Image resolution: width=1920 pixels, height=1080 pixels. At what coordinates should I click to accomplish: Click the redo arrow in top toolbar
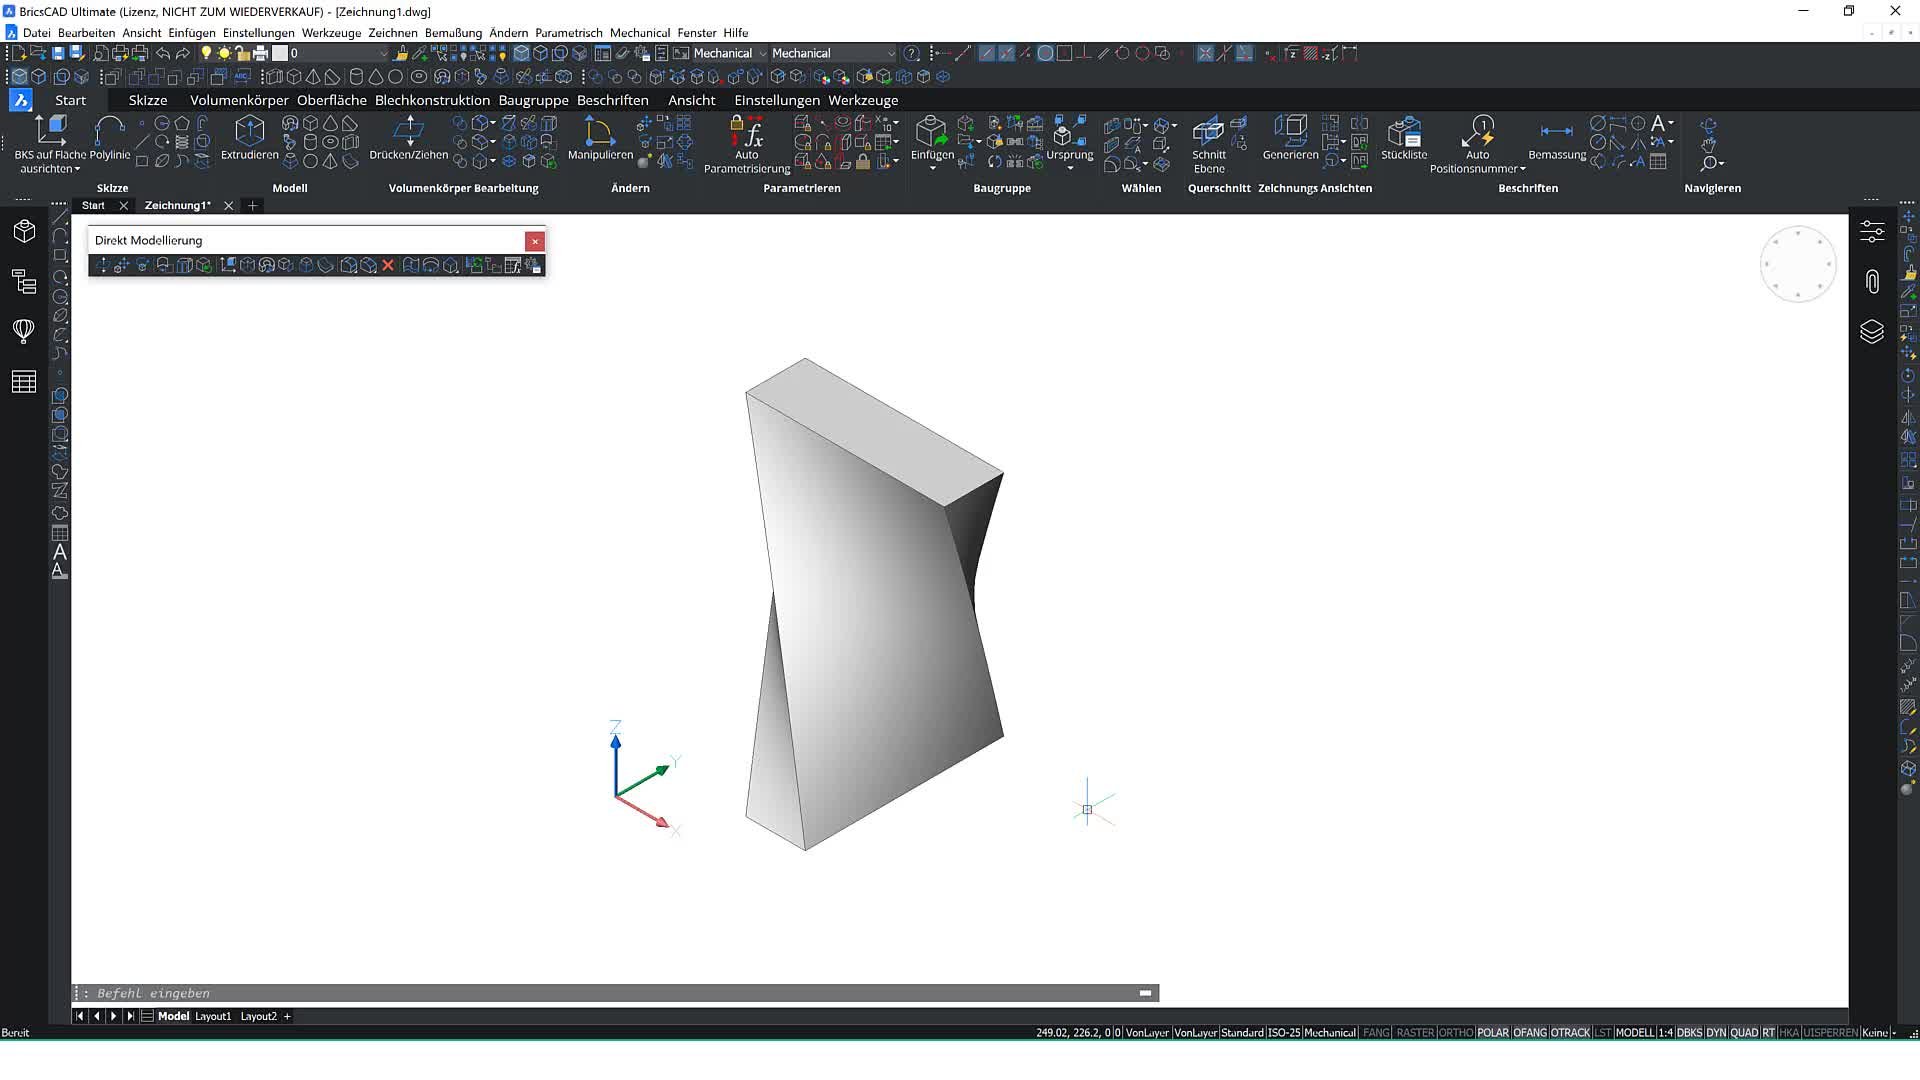(x=183, y=54)
